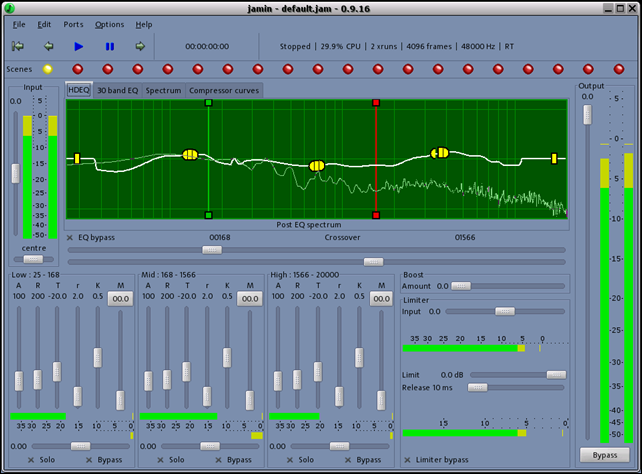This screenshot has width=642, height=474.
Task: Switch to the 30 band EQ tab
Action: [x=118, y=90]
